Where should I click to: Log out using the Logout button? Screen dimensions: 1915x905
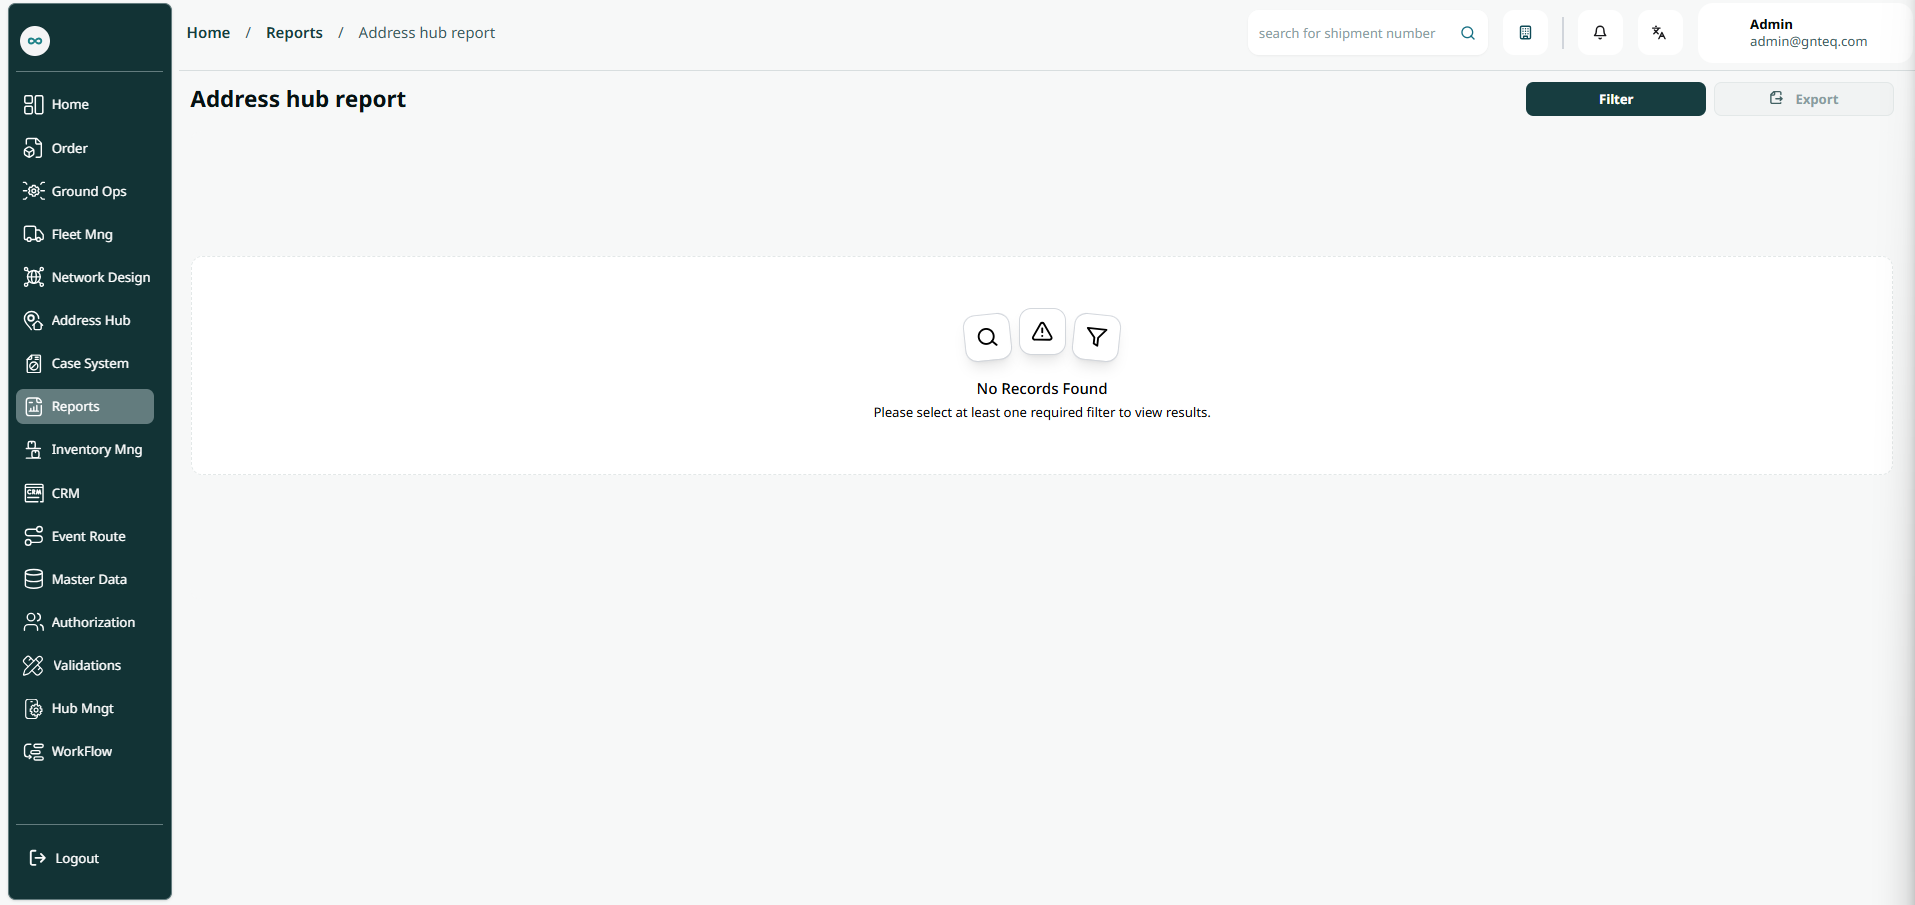66,858
